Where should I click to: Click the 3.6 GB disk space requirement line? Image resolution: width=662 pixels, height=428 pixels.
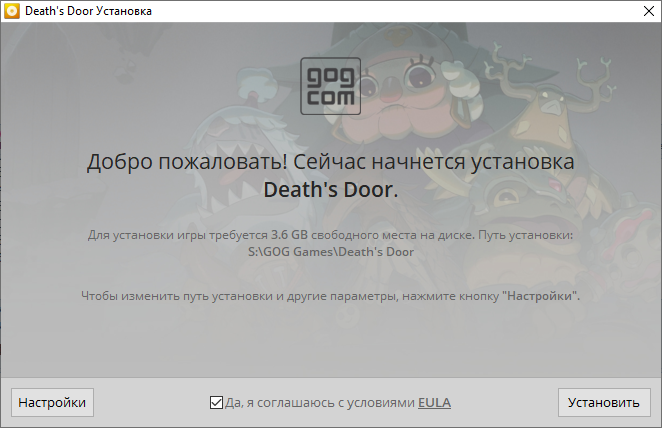(x=331, y=235)
